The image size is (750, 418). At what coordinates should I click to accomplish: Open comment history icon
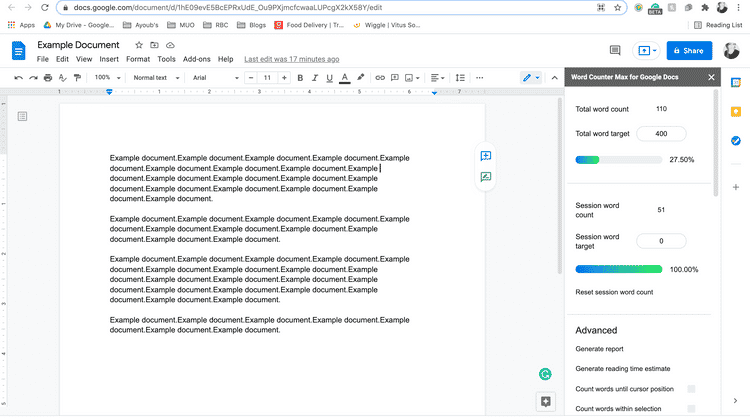615,50
